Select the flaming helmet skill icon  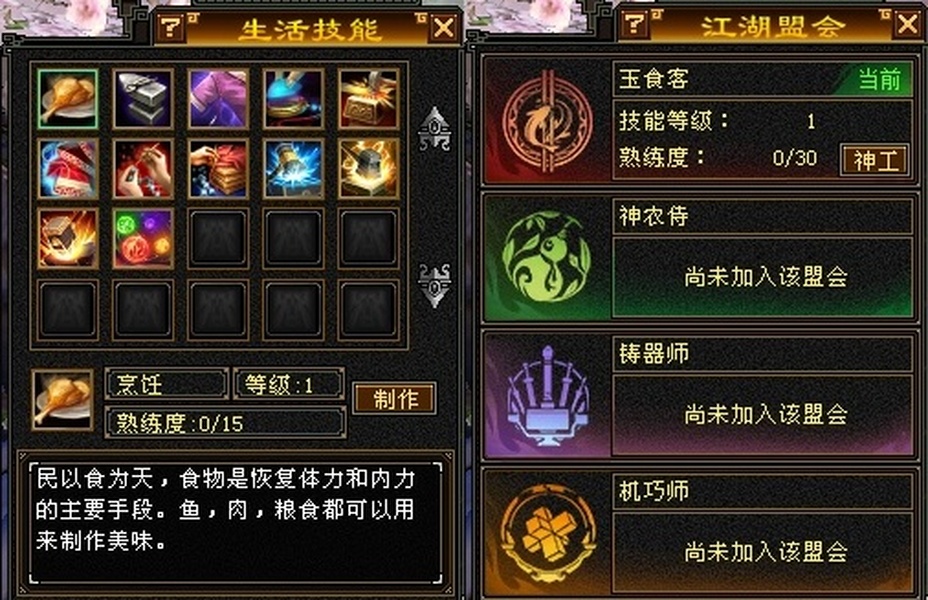tap(368, 169)
